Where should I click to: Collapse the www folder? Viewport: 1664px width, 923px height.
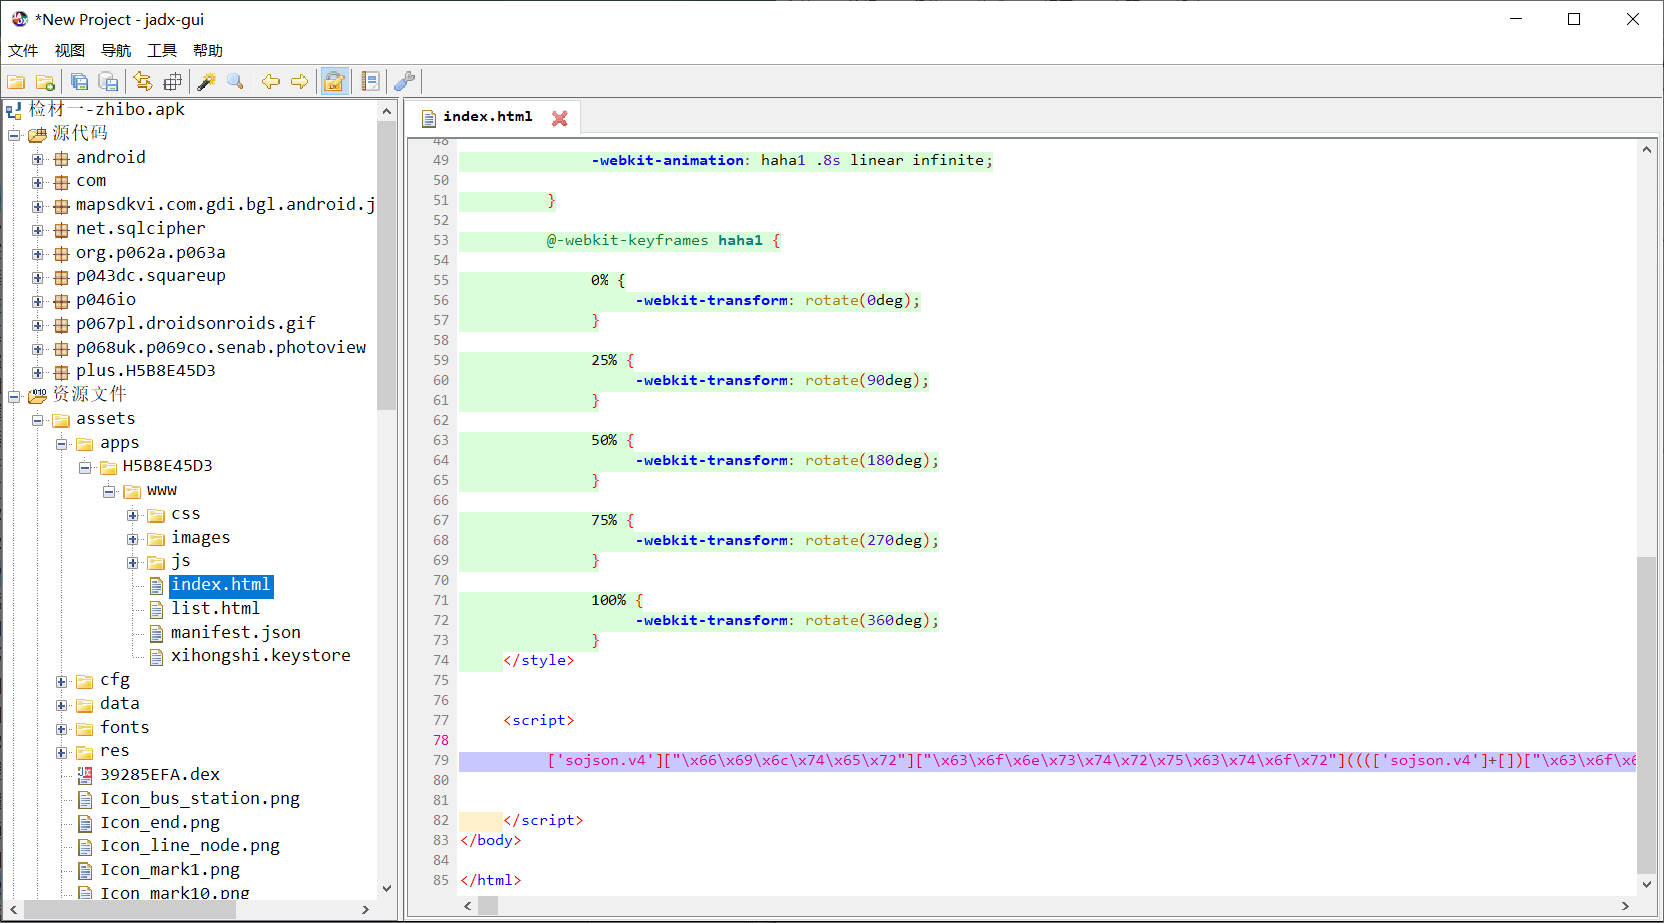109,491
